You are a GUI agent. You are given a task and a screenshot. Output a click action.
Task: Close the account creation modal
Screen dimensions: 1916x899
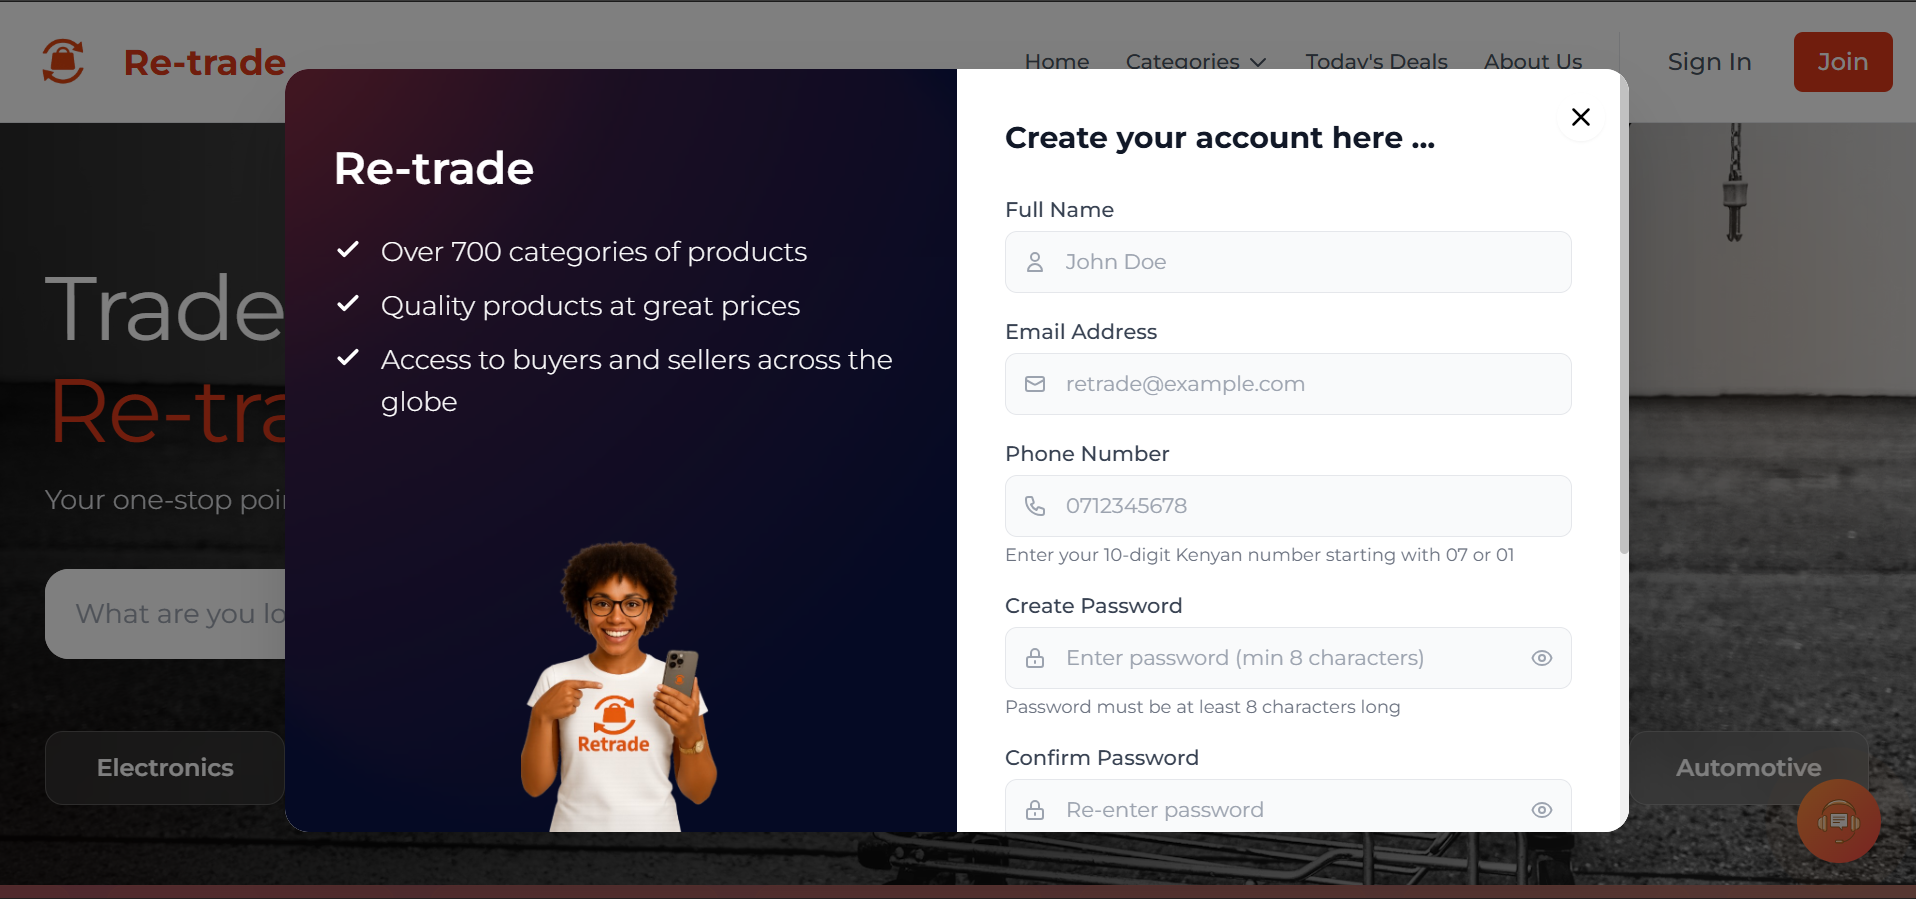coord(1580,117)
